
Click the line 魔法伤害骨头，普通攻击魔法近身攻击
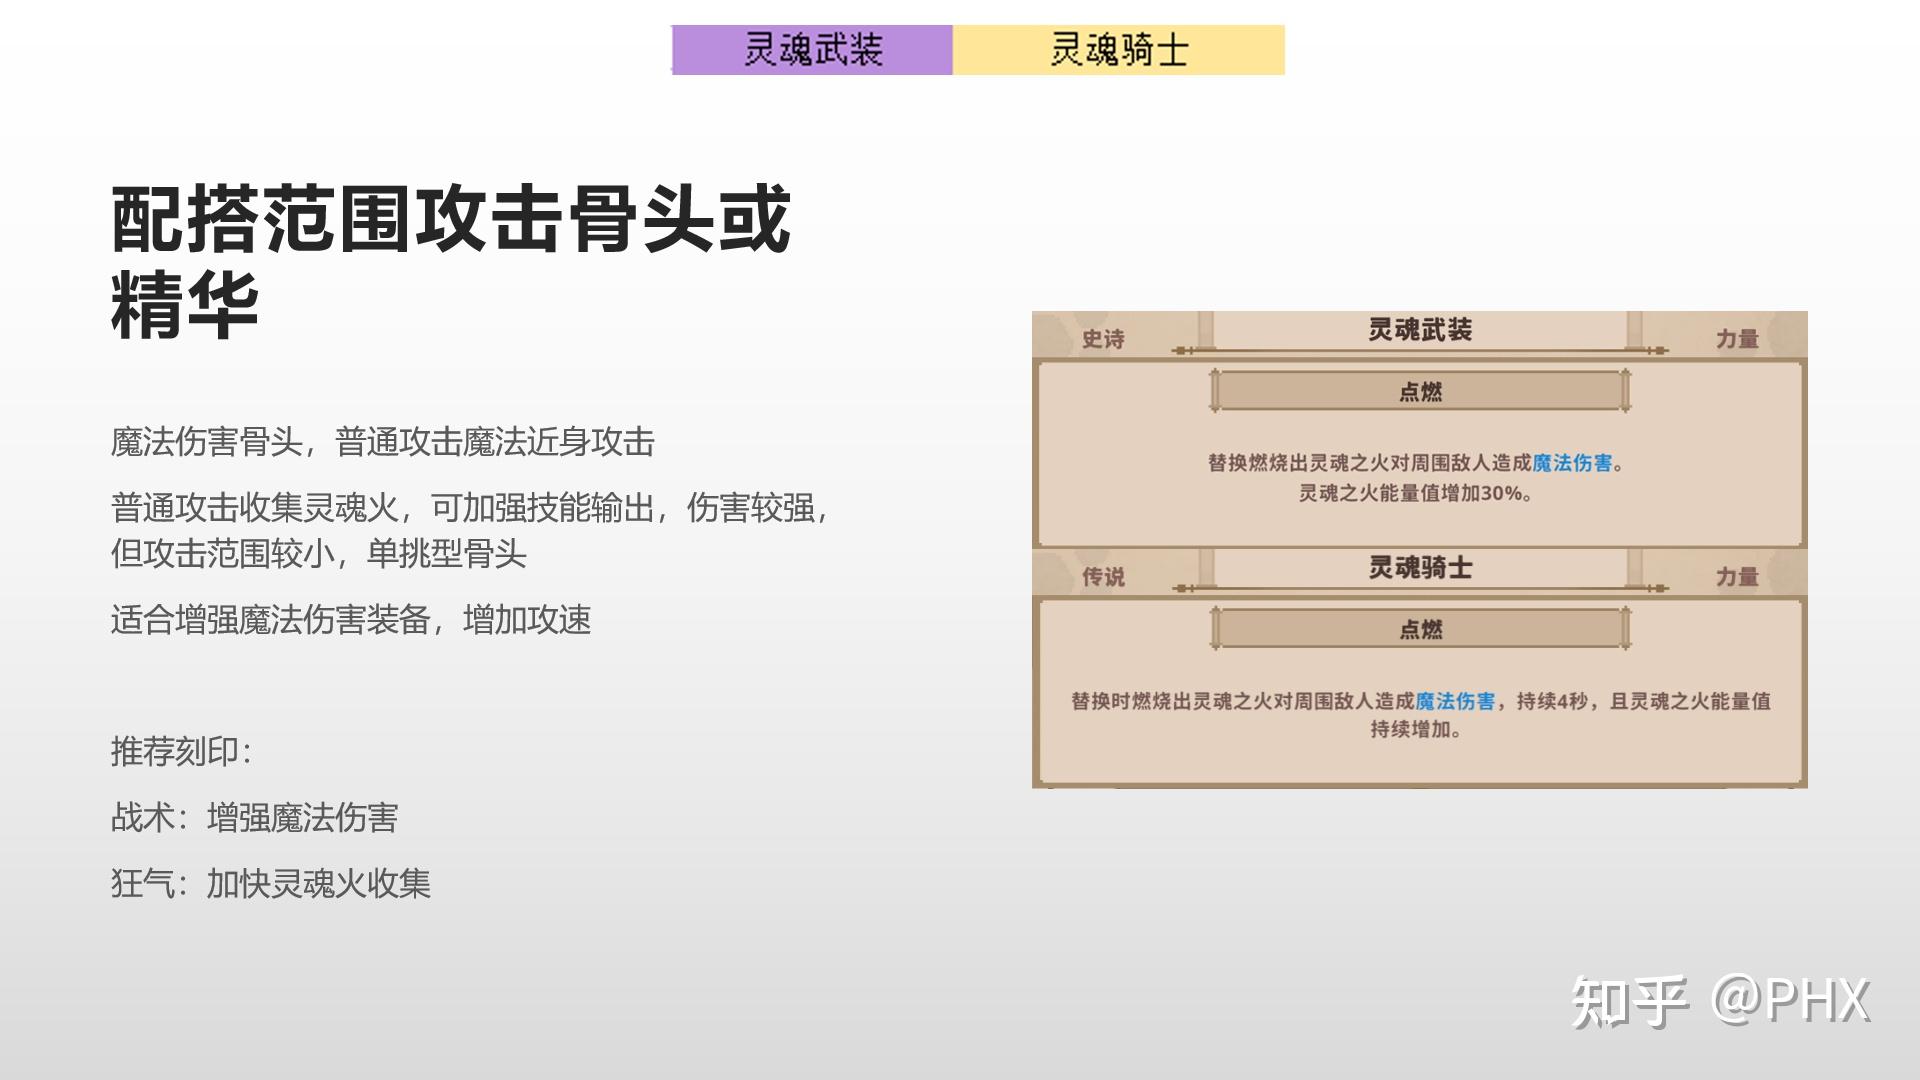click(383, 442)
